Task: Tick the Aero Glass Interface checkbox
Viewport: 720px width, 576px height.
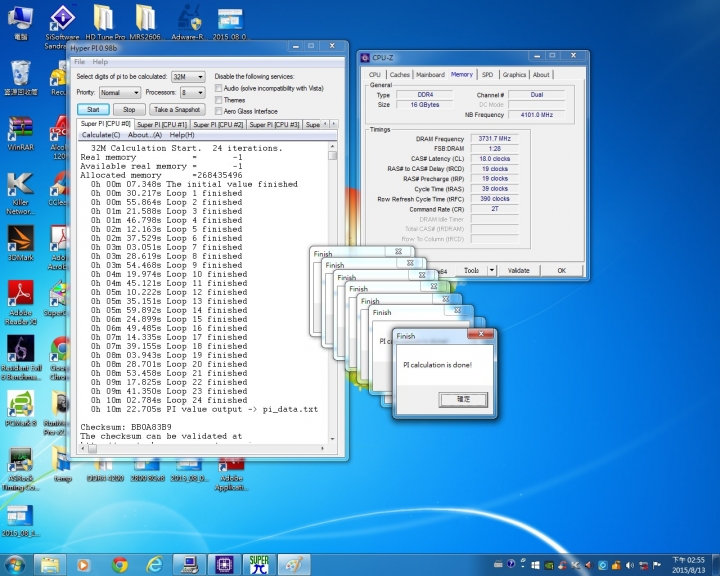Action: 219,111
